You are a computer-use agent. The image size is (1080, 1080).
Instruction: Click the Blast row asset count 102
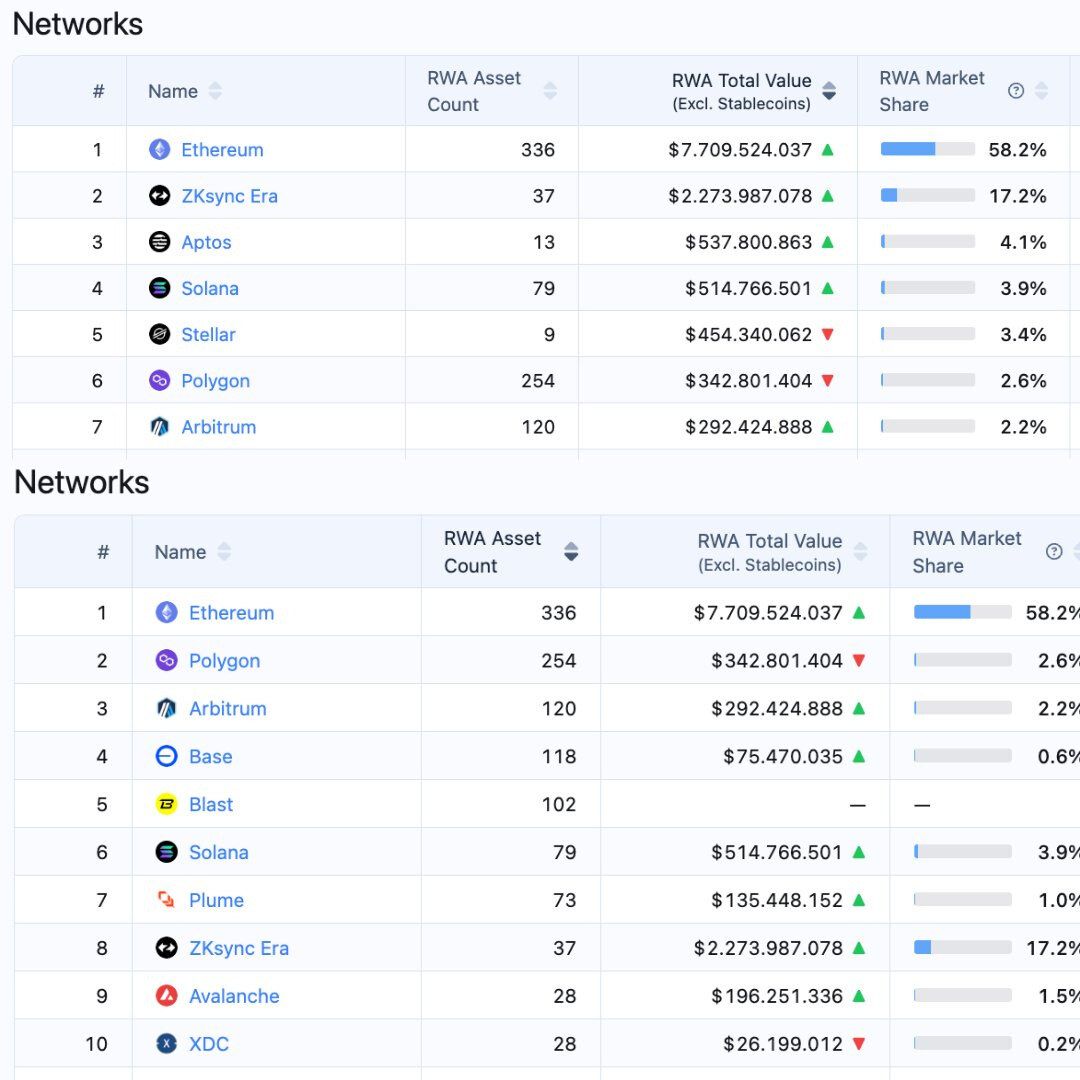[558, 804]
